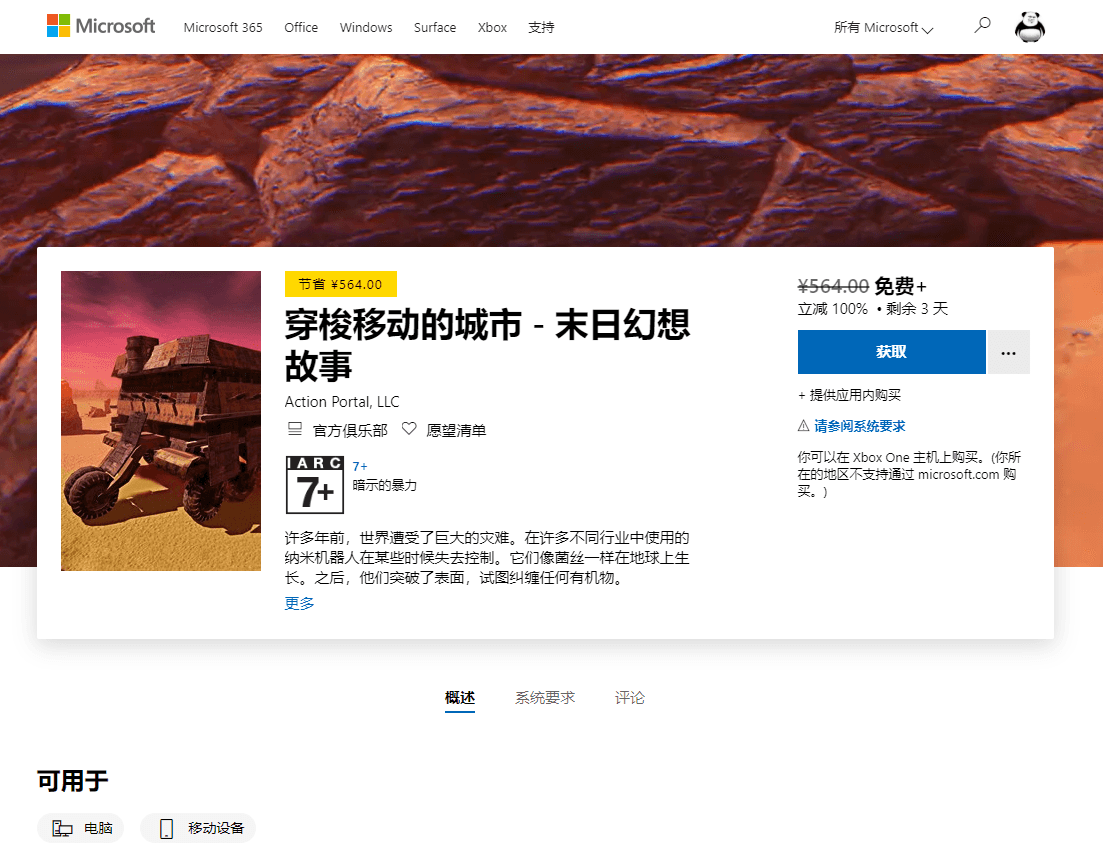Click the game cover art thumbnail

tap(161, 421)
